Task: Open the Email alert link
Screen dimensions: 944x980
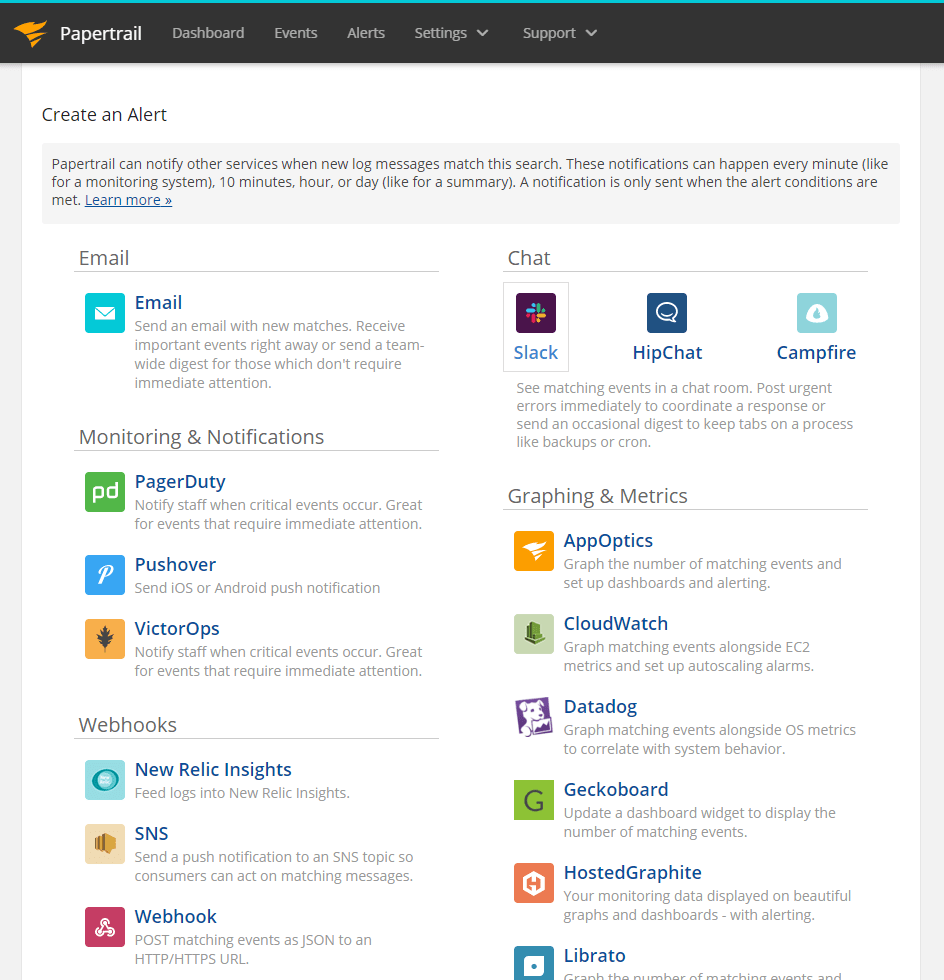Action: tap(158, 302)
